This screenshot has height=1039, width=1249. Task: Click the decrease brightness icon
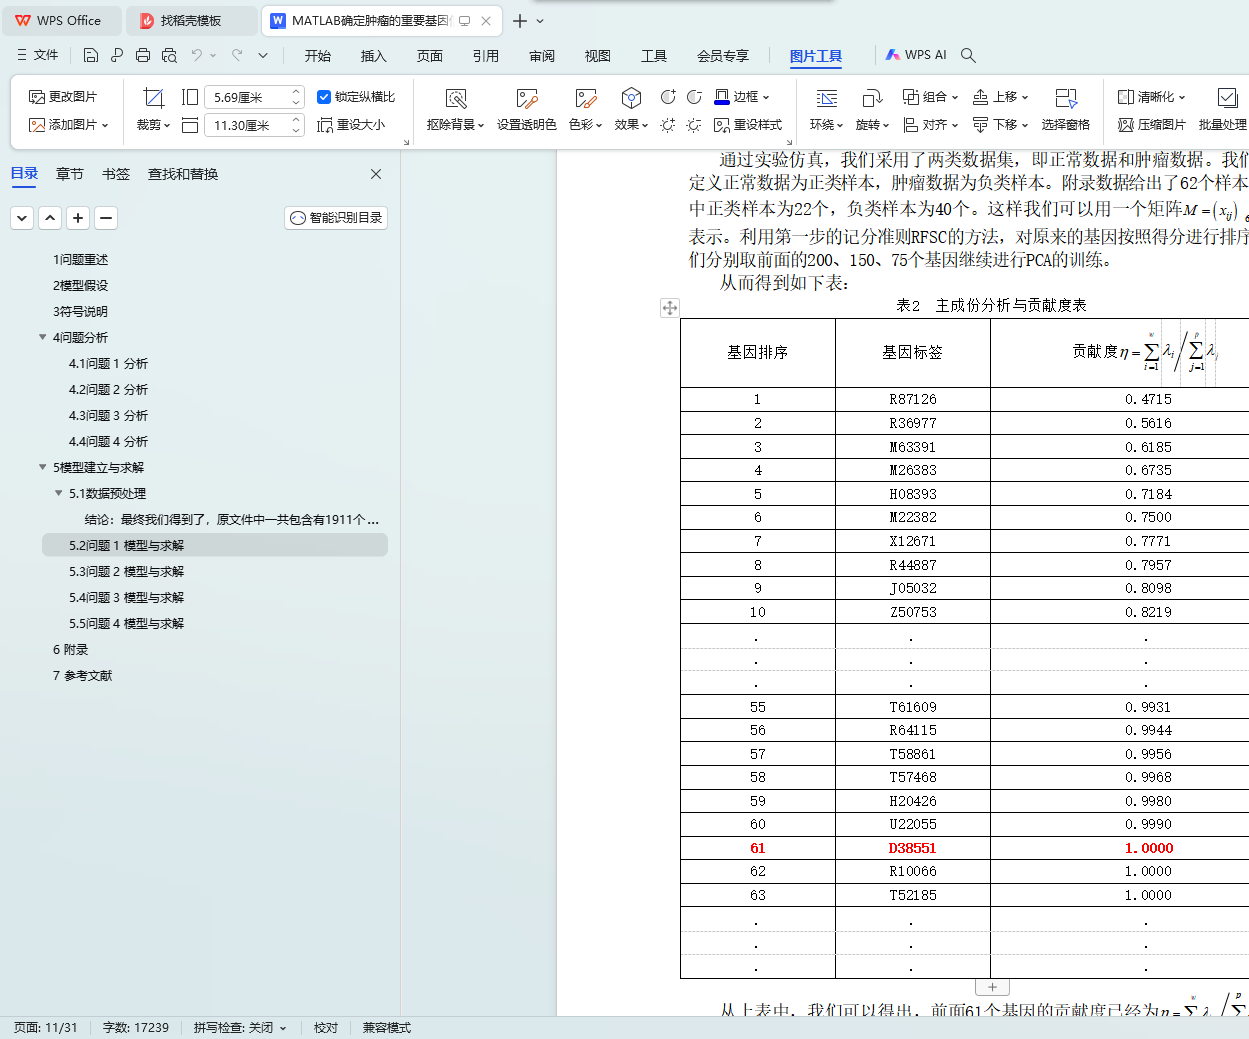tap(695, 125)
